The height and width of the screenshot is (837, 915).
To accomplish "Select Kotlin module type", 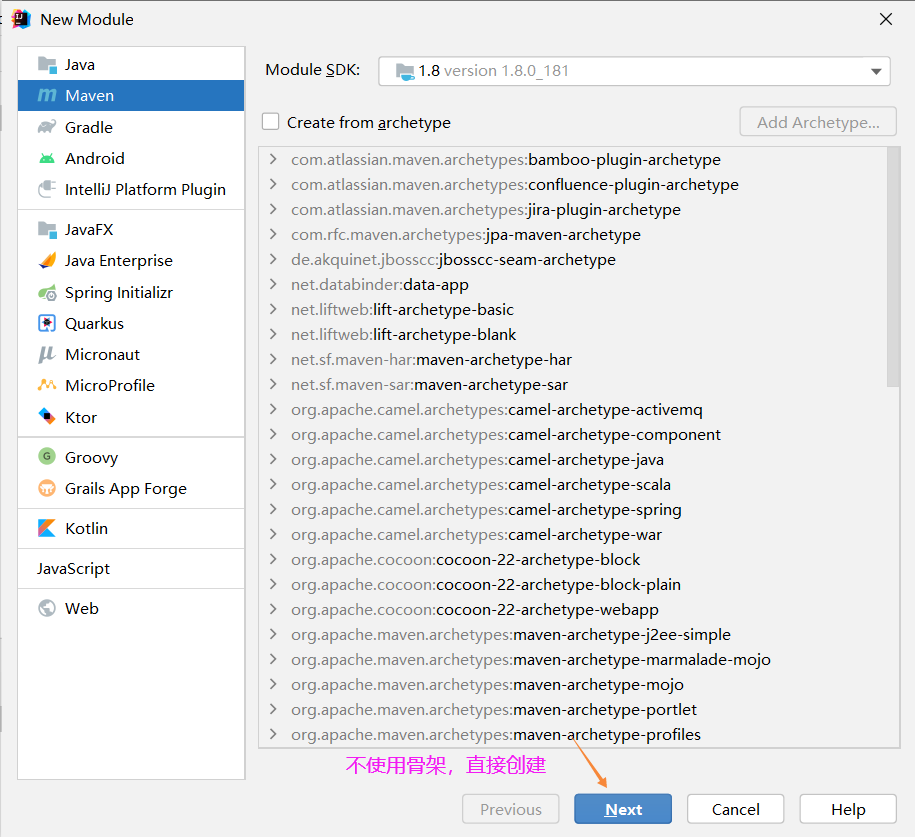I will [131, 528].
